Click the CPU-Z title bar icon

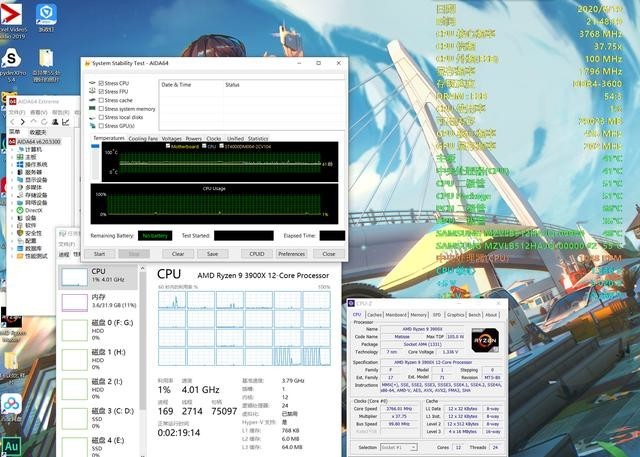[x=351, y=304]
